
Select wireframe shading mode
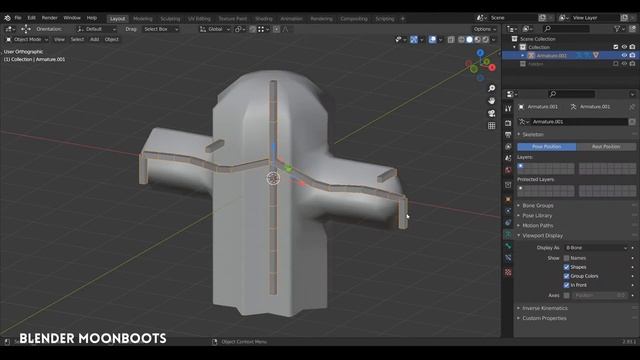(x=462, y=40)
